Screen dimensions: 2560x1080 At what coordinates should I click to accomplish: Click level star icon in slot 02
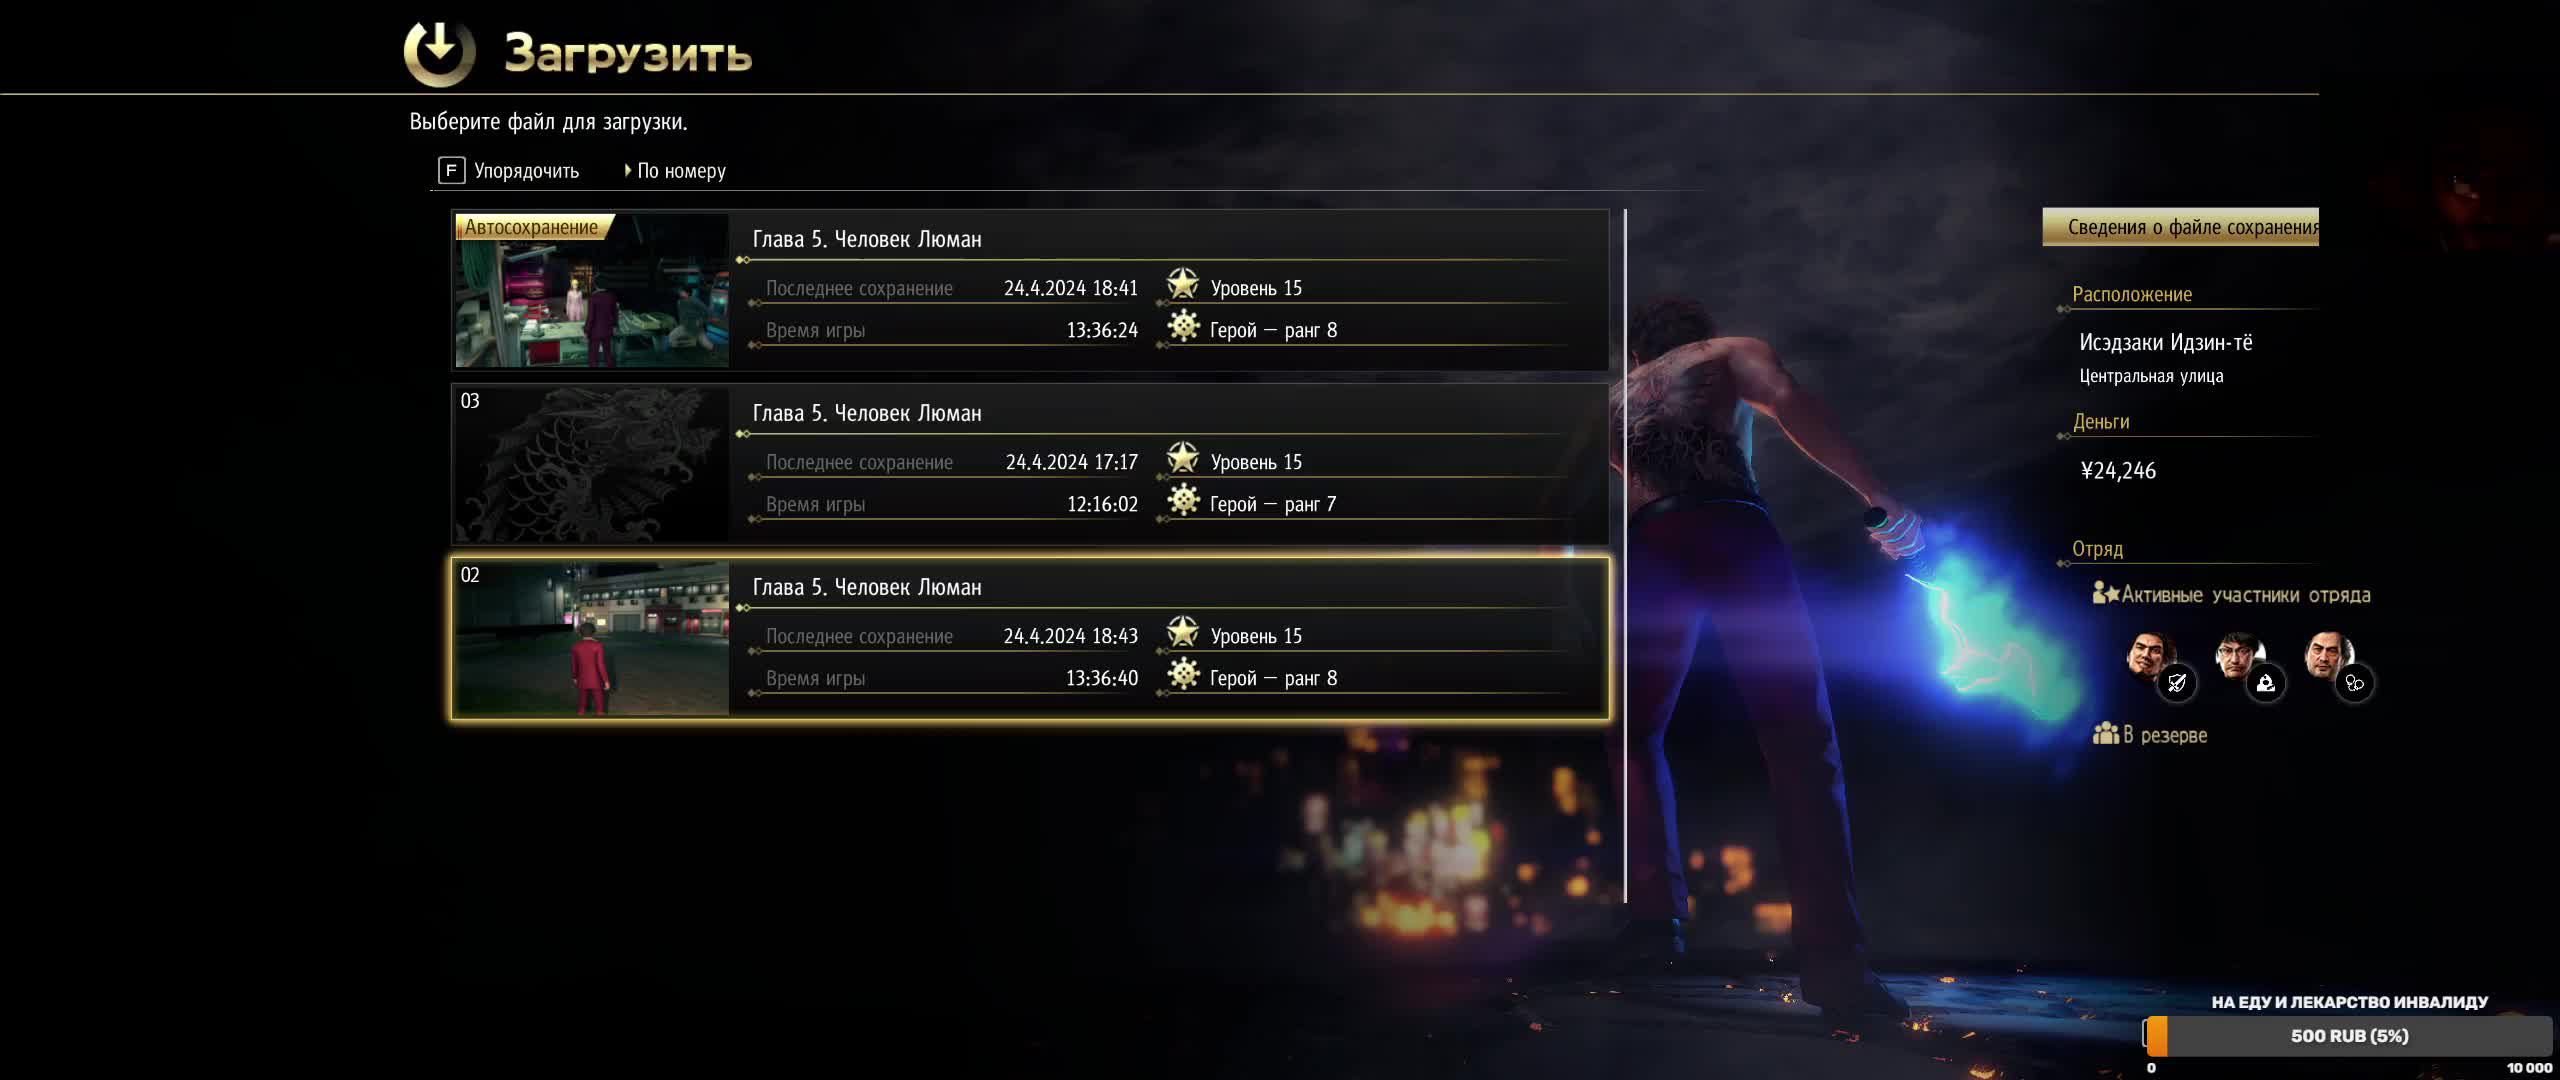1183,633
